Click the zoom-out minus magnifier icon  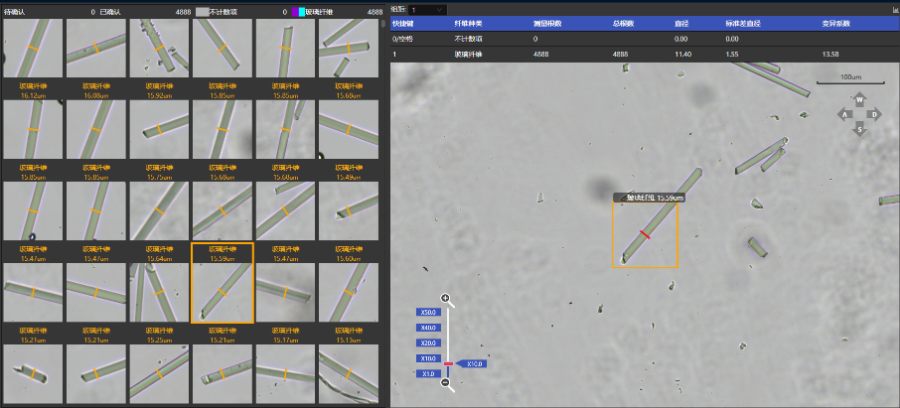(445, 383)
